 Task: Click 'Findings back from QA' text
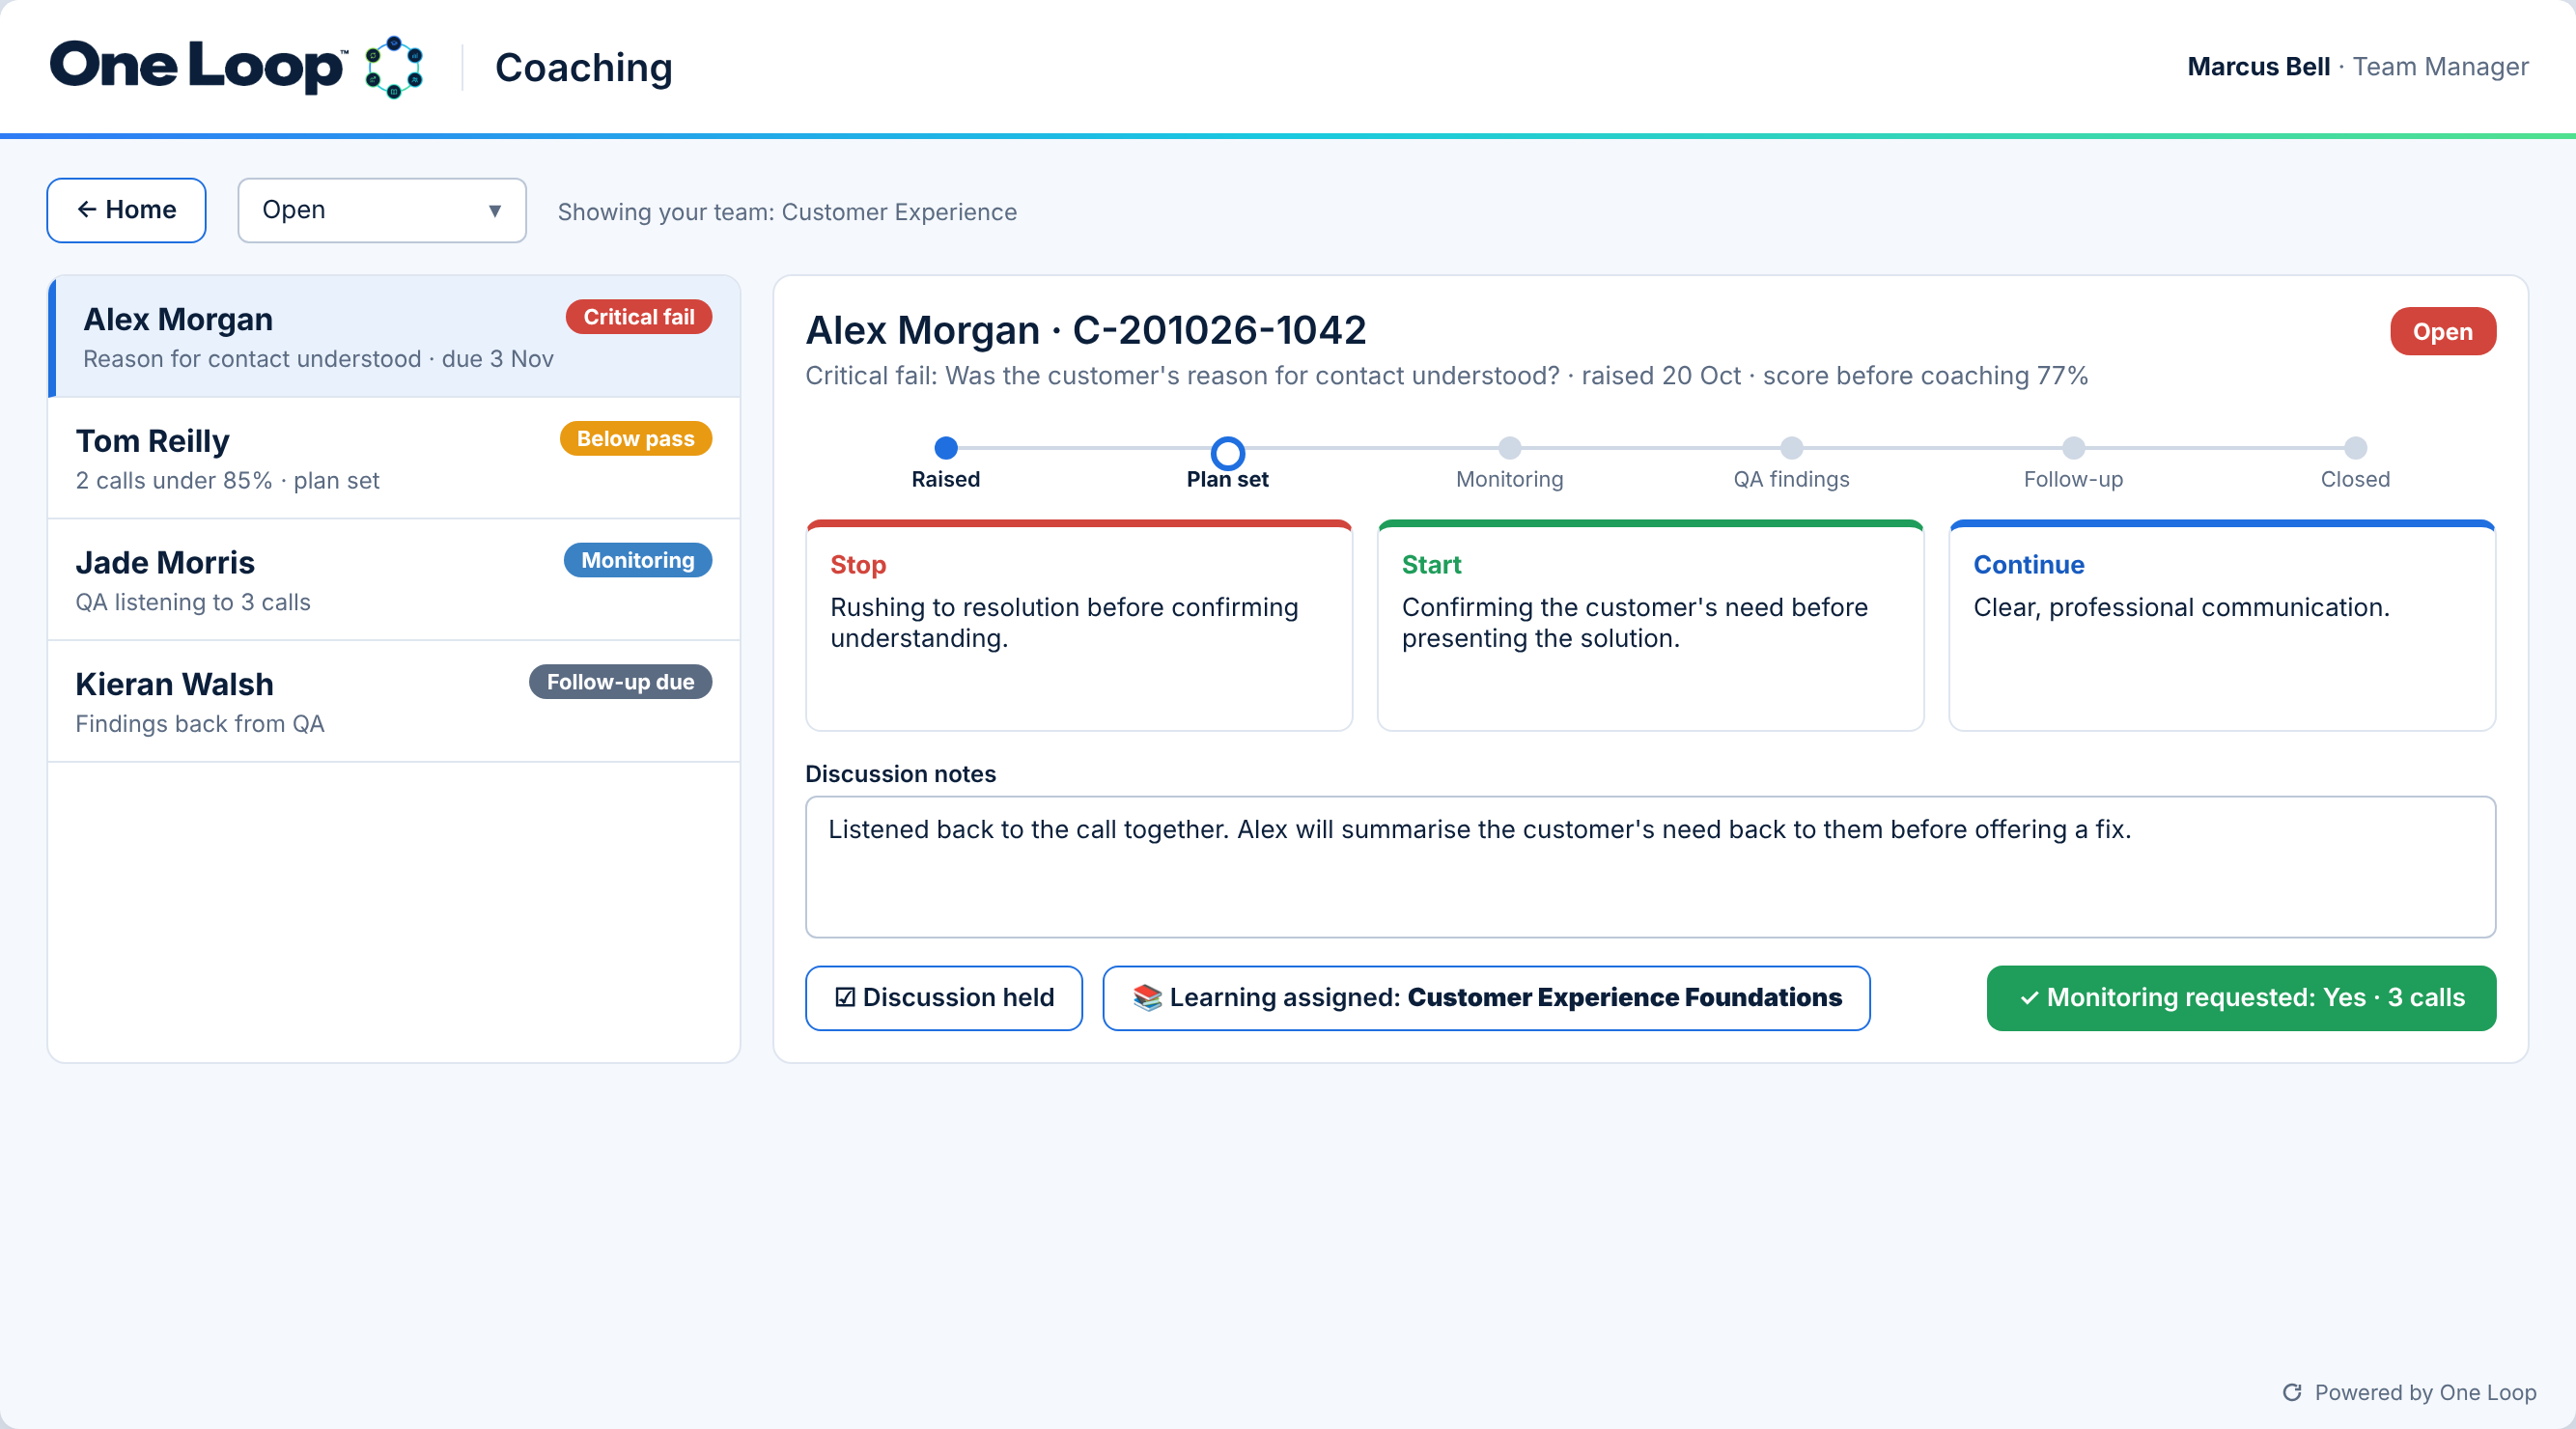click(200, 724)
